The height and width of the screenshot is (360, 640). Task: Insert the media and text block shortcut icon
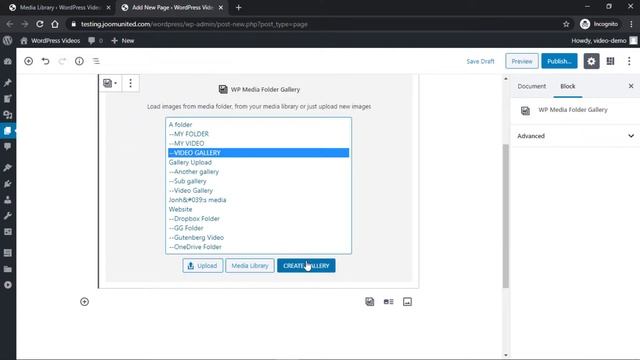point(389,302)
